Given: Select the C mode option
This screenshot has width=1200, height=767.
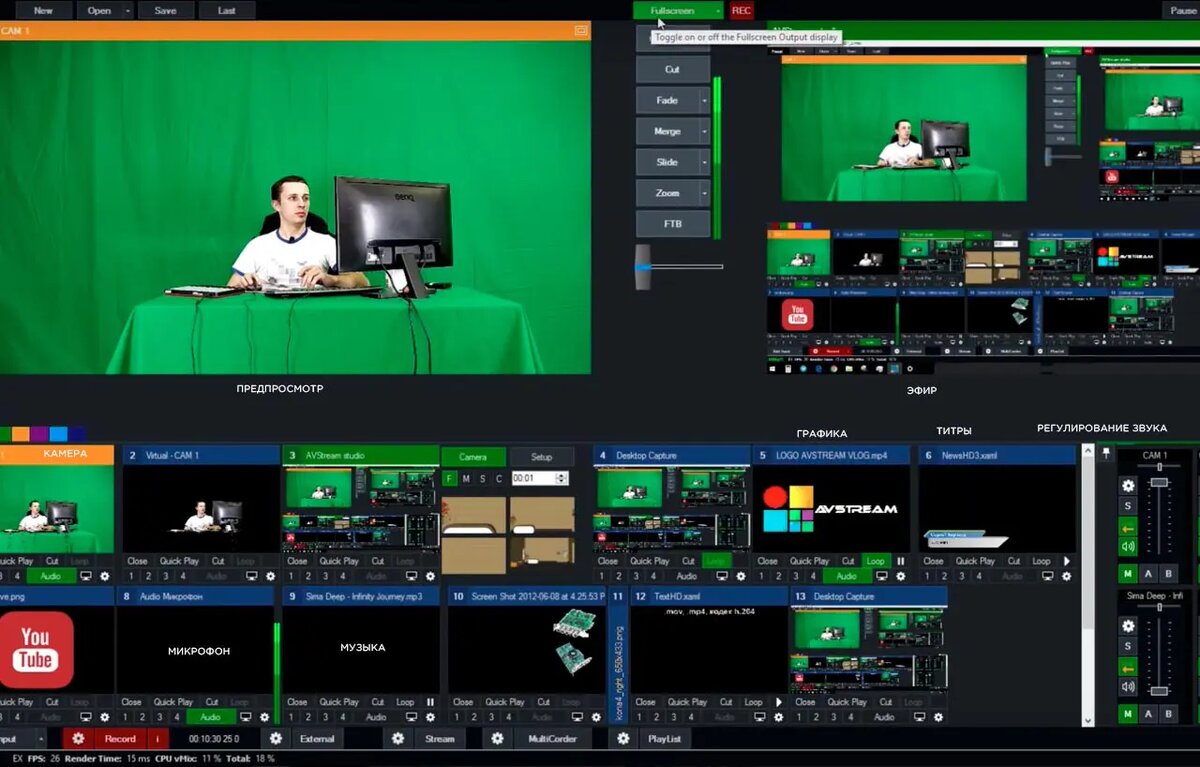Looking at the screenshot, I should pyautogui.click(x=498, y=479).
